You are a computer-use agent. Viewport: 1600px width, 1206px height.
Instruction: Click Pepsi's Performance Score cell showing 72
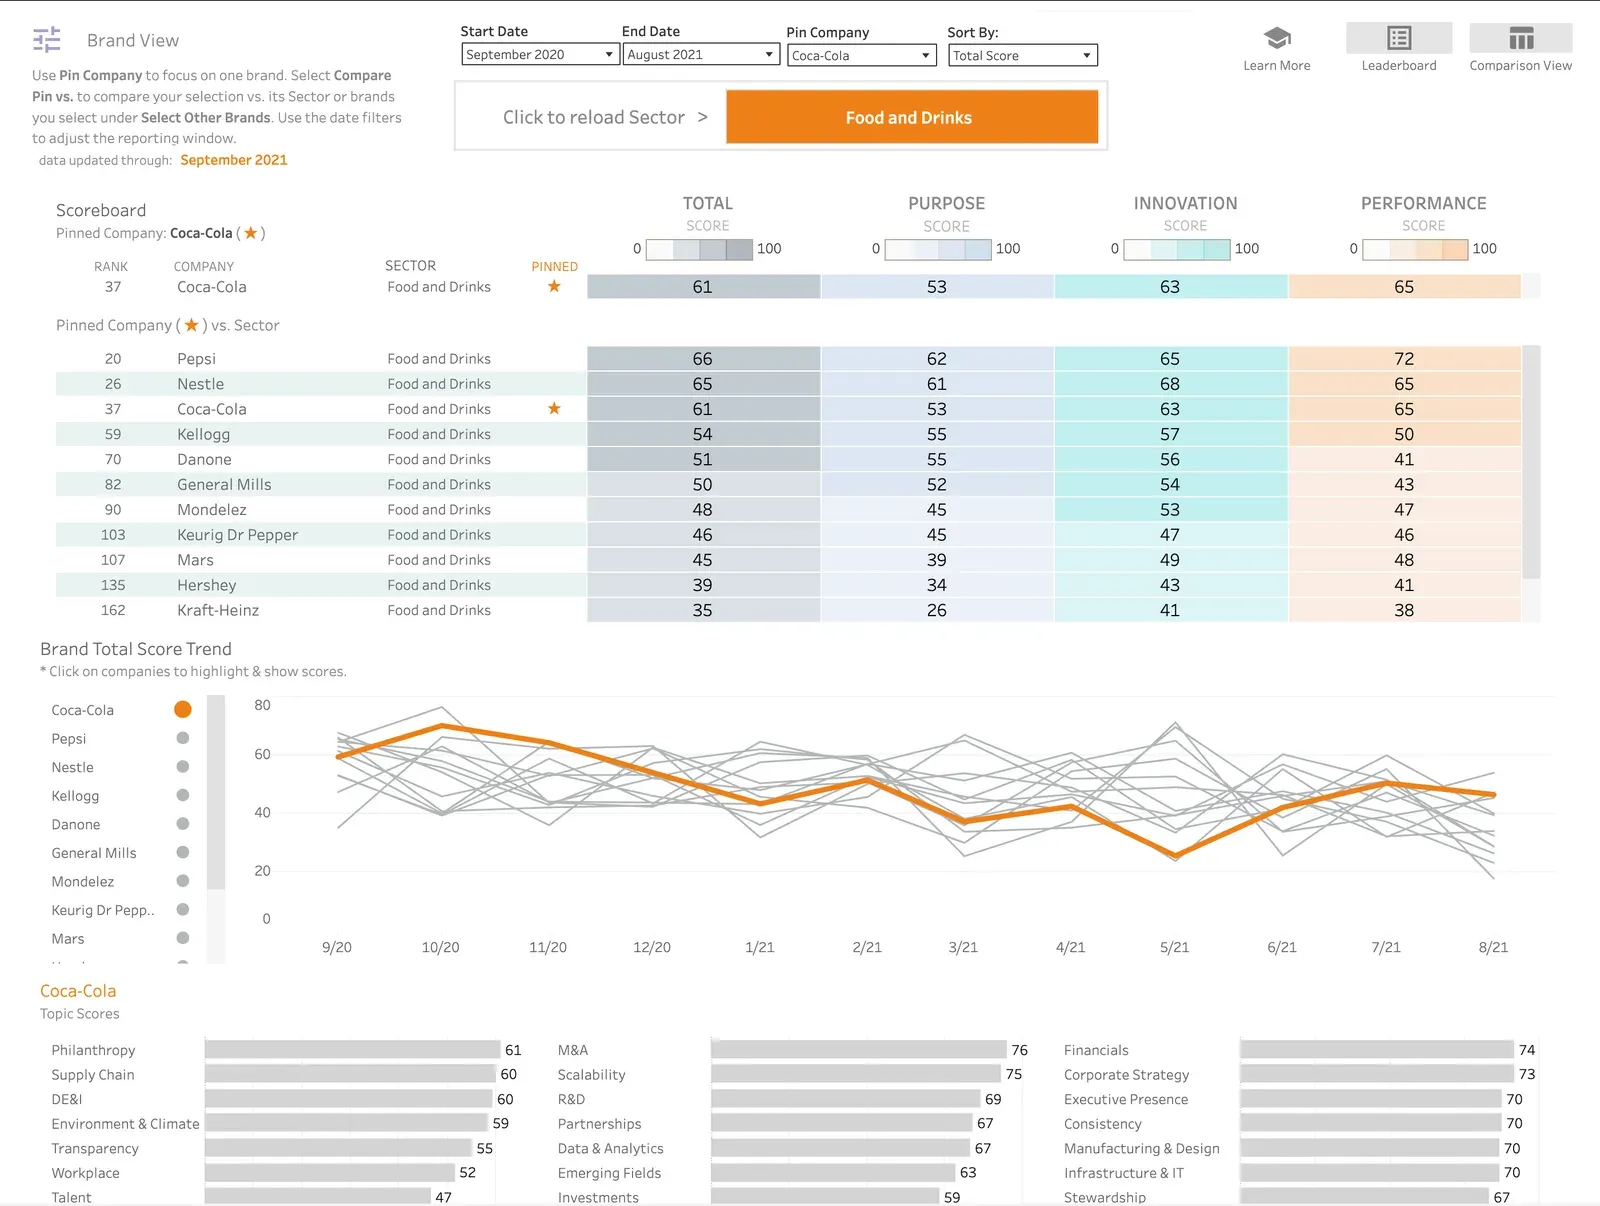(x=1405, y=359)
